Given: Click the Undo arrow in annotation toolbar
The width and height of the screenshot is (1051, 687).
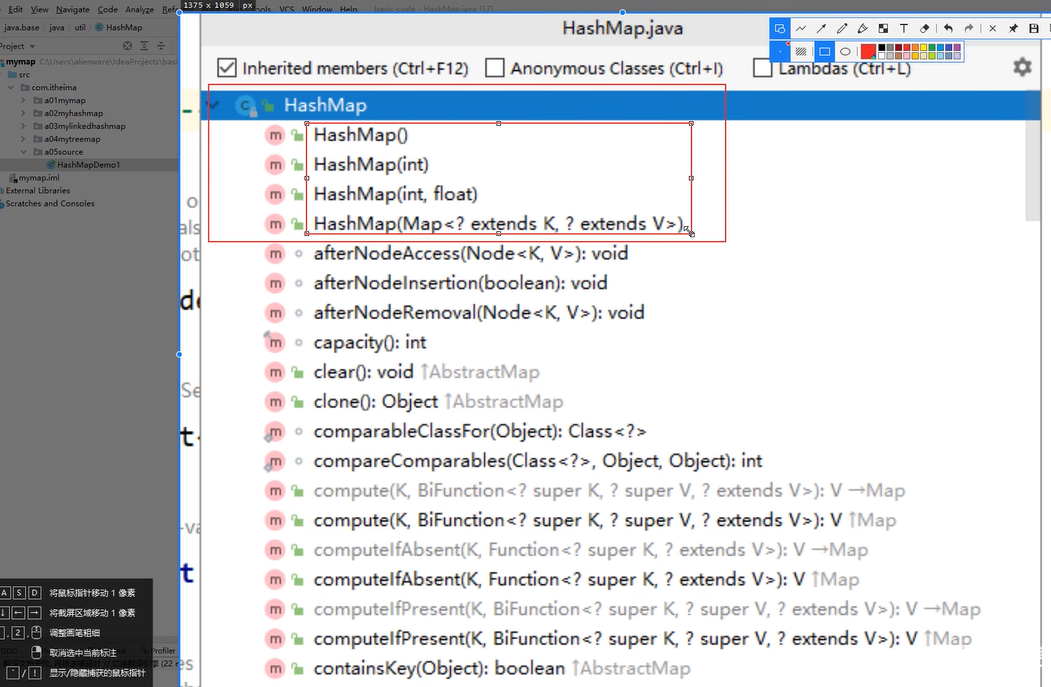Looking at the screenshot, I should [947, 28].
